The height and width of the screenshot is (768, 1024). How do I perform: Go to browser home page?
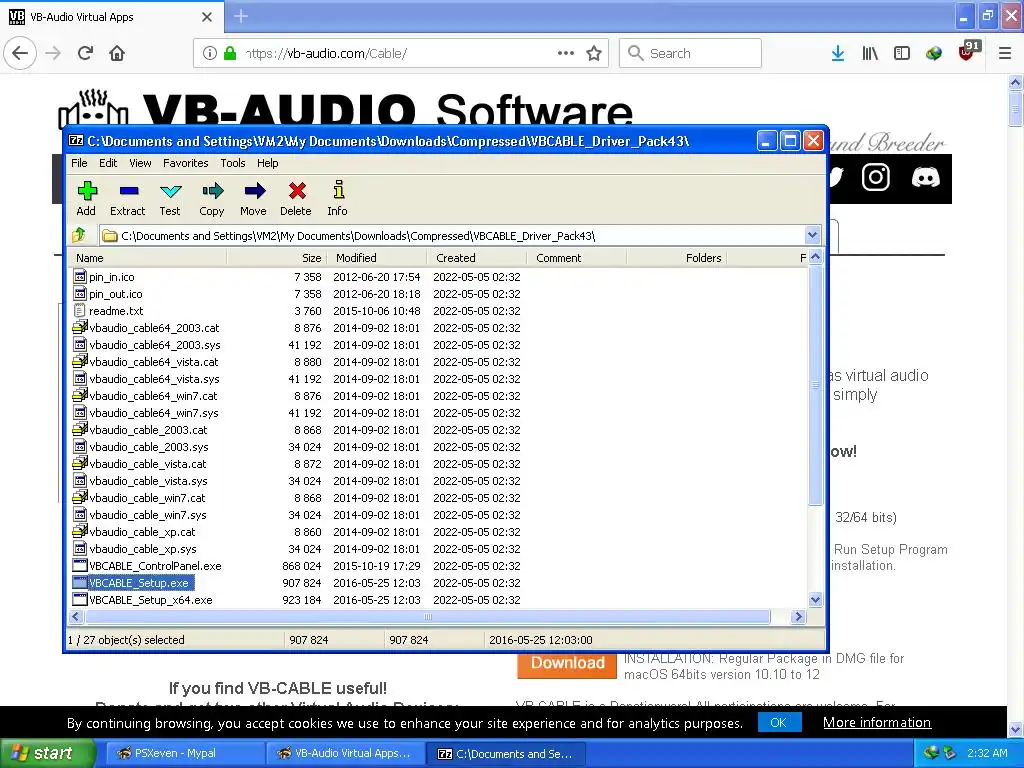pyautogui.click(x=117, y=53)
